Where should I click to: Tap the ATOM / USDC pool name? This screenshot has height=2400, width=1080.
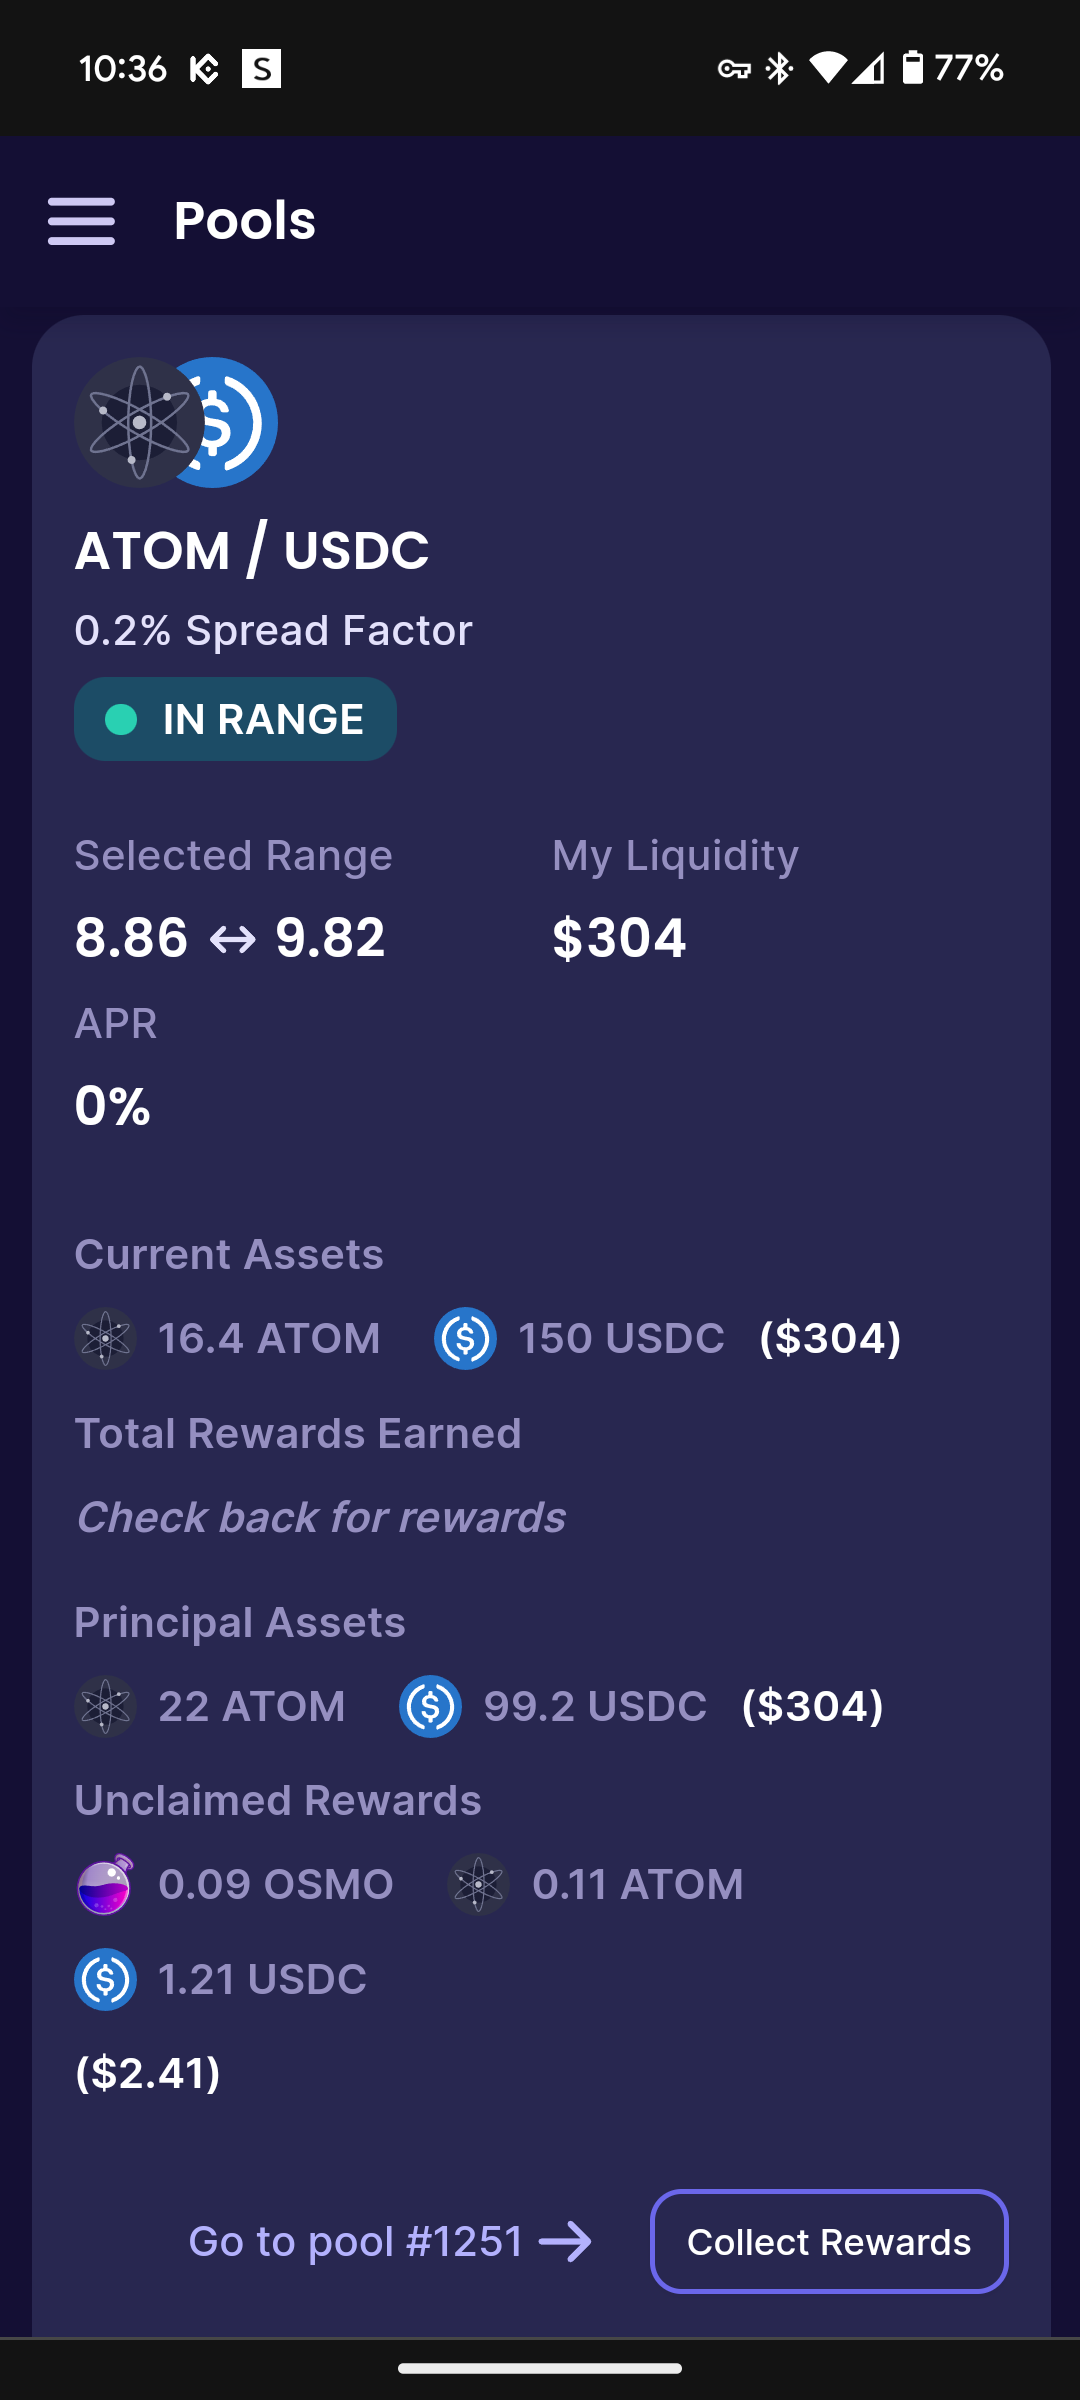(x=252, y=551)
